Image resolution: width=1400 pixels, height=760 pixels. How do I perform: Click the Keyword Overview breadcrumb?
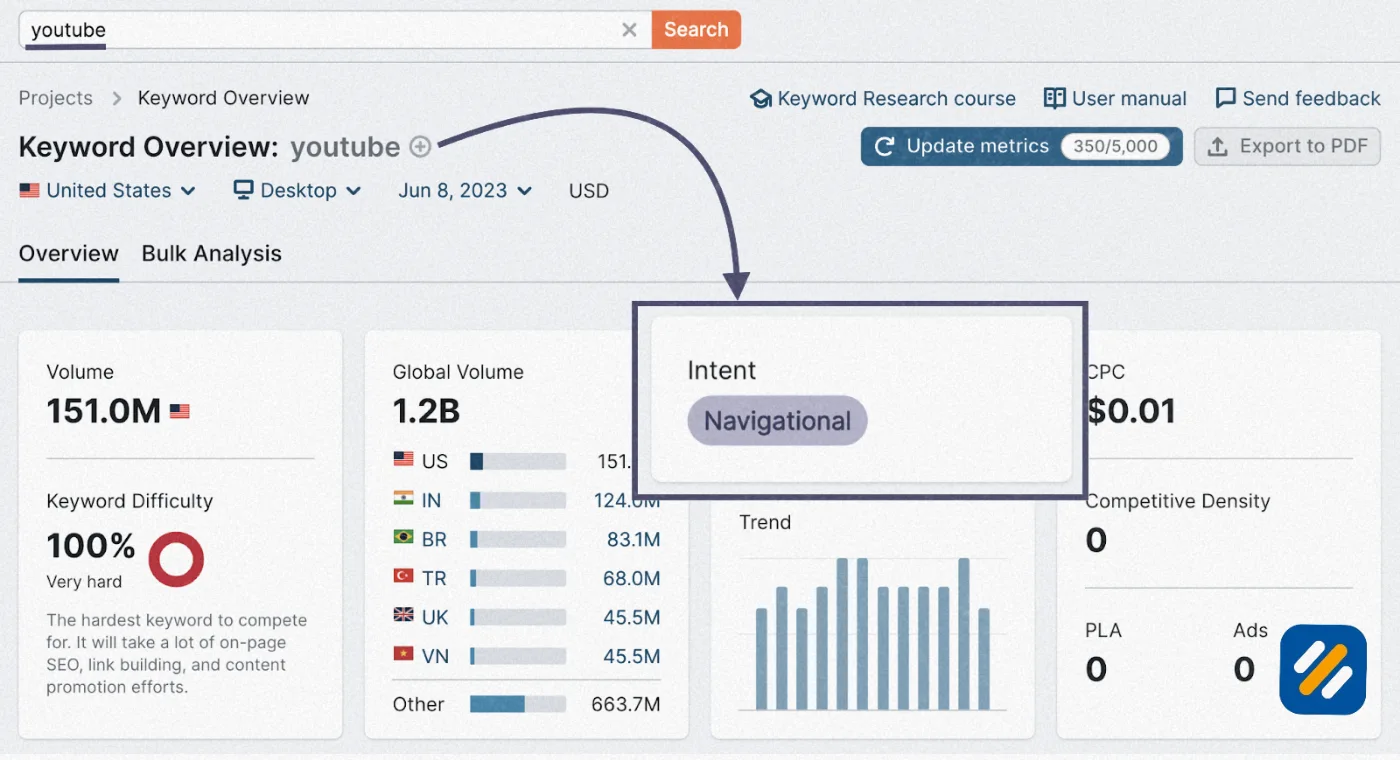pyautogui.click(x=223, y=98)
